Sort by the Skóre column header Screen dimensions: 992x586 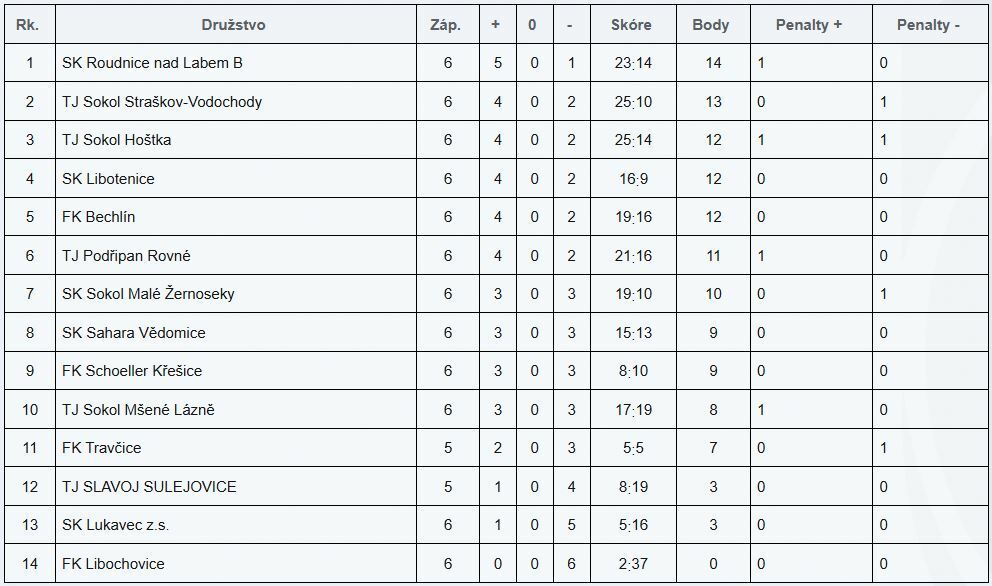(x=631, y=25)
